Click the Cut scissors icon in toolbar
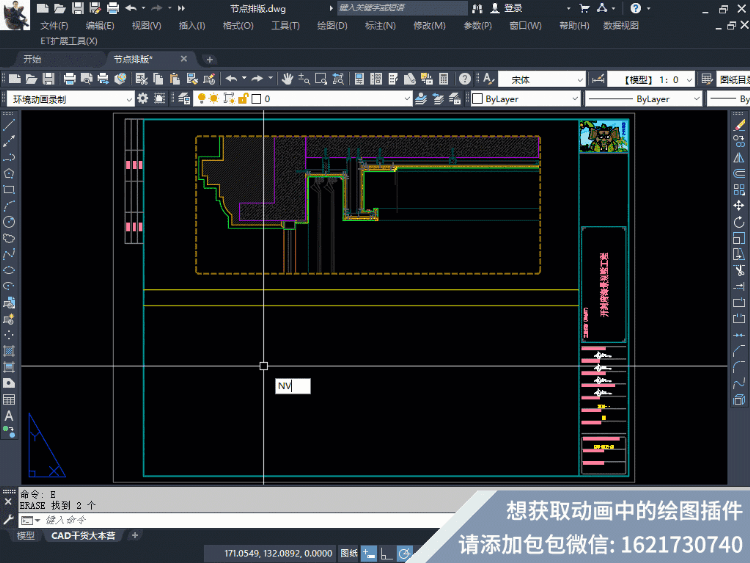 tap(142, 79)
